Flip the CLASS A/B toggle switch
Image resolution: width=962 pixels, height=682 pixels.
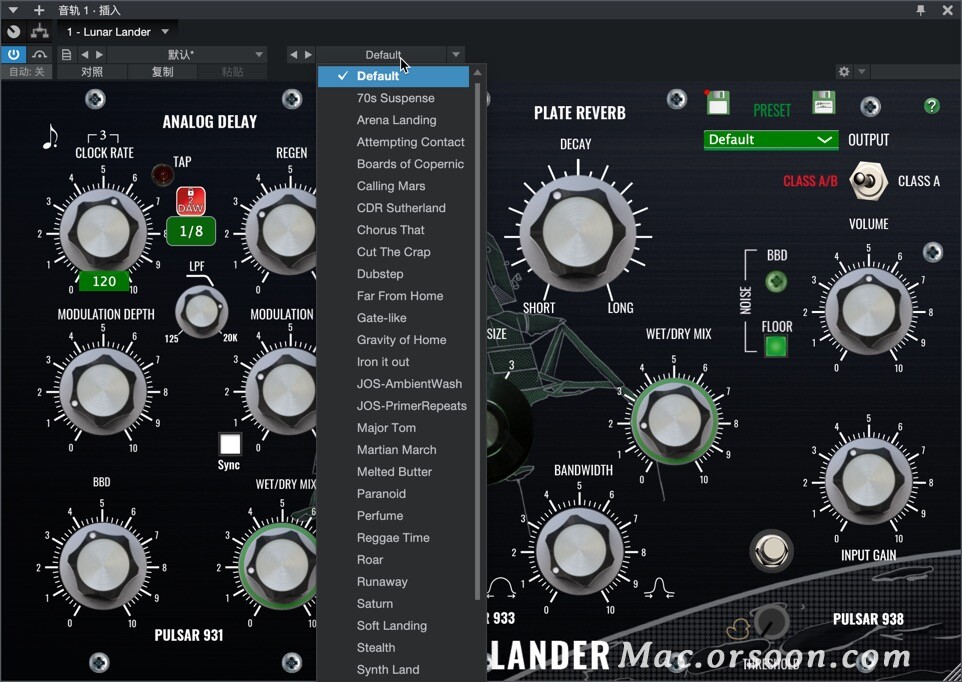[x=868, y=180]
